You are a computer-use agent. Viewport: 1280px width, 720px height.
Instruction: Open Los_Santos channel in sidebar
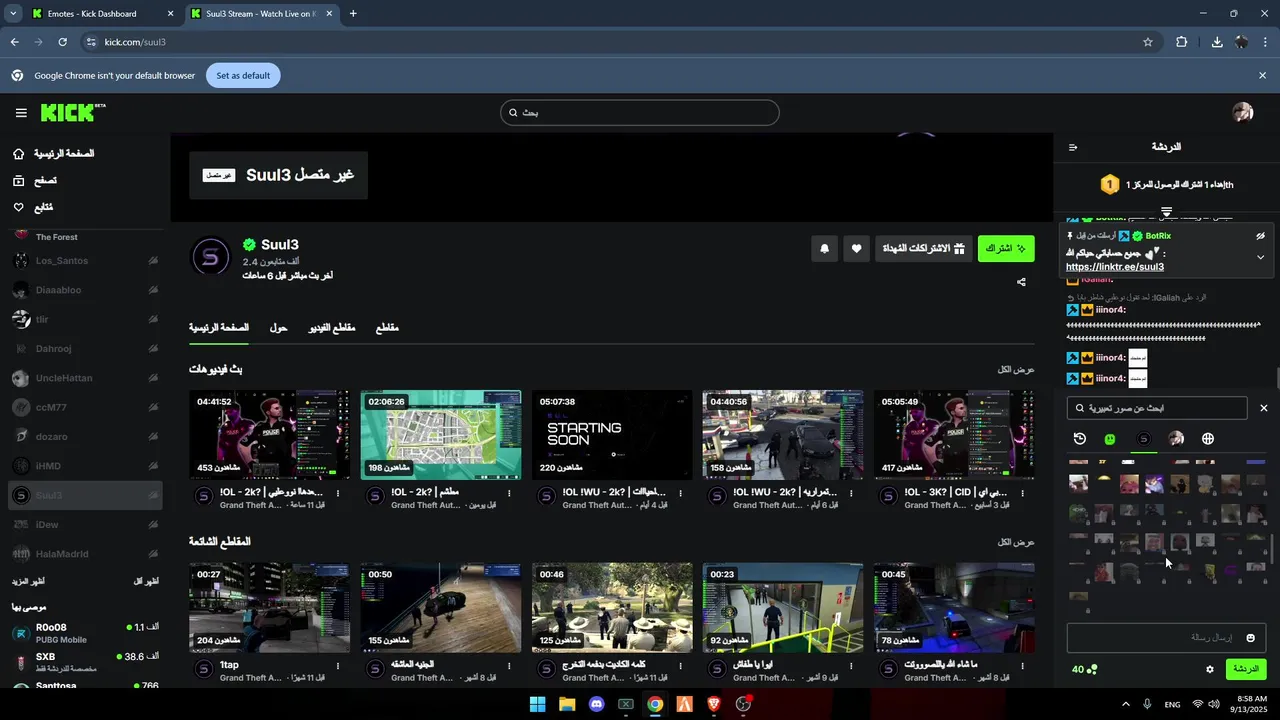pos(85,261)
